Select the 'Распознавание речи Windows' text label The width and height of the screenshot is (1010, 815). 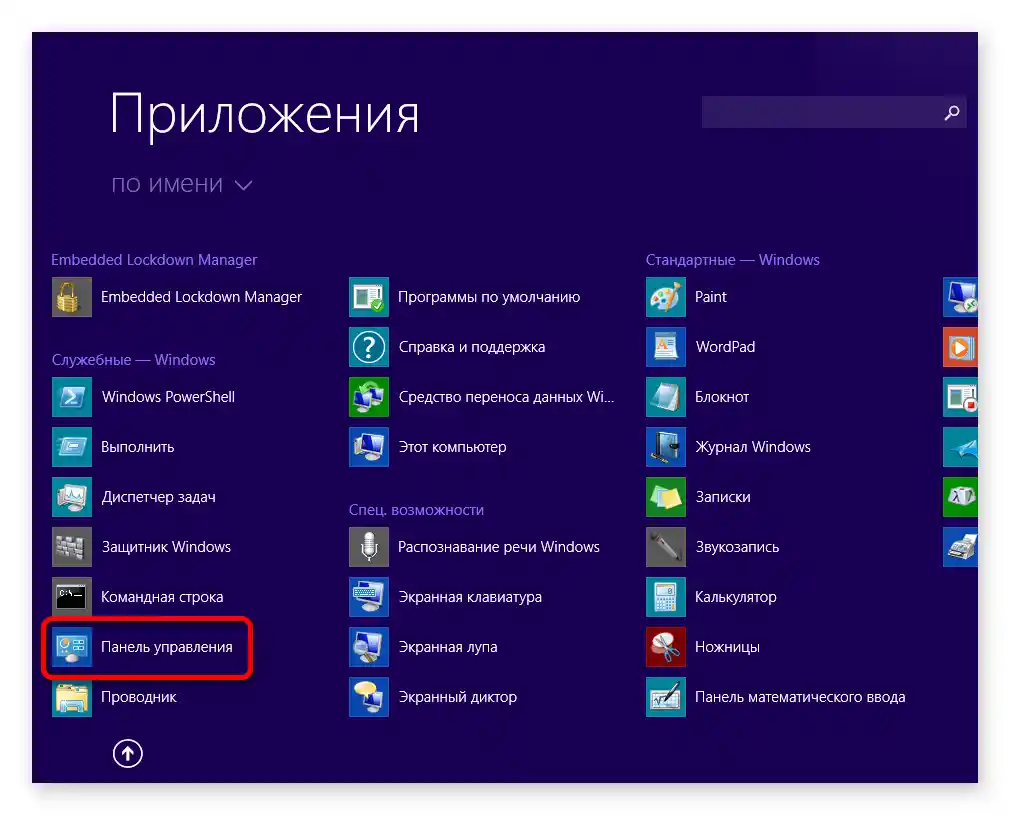click(499, 547)
